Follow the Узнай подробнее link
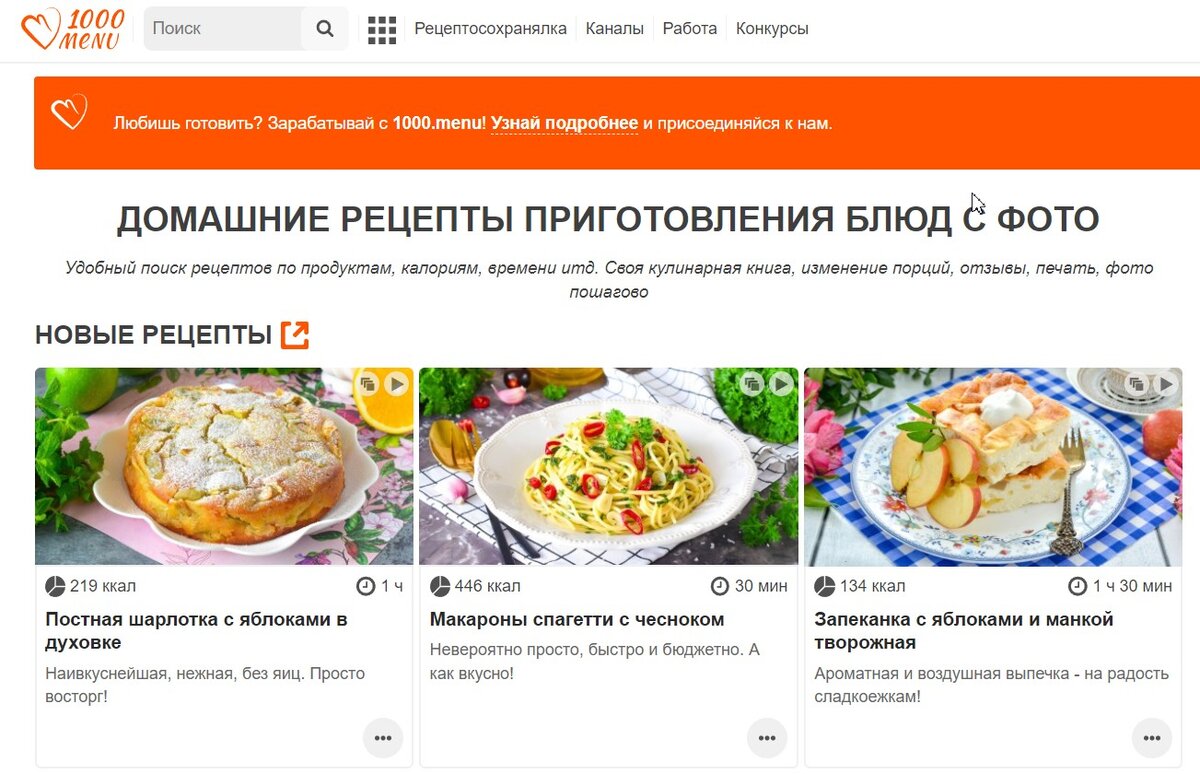The image size is (1200, 774). click(564, 124)
